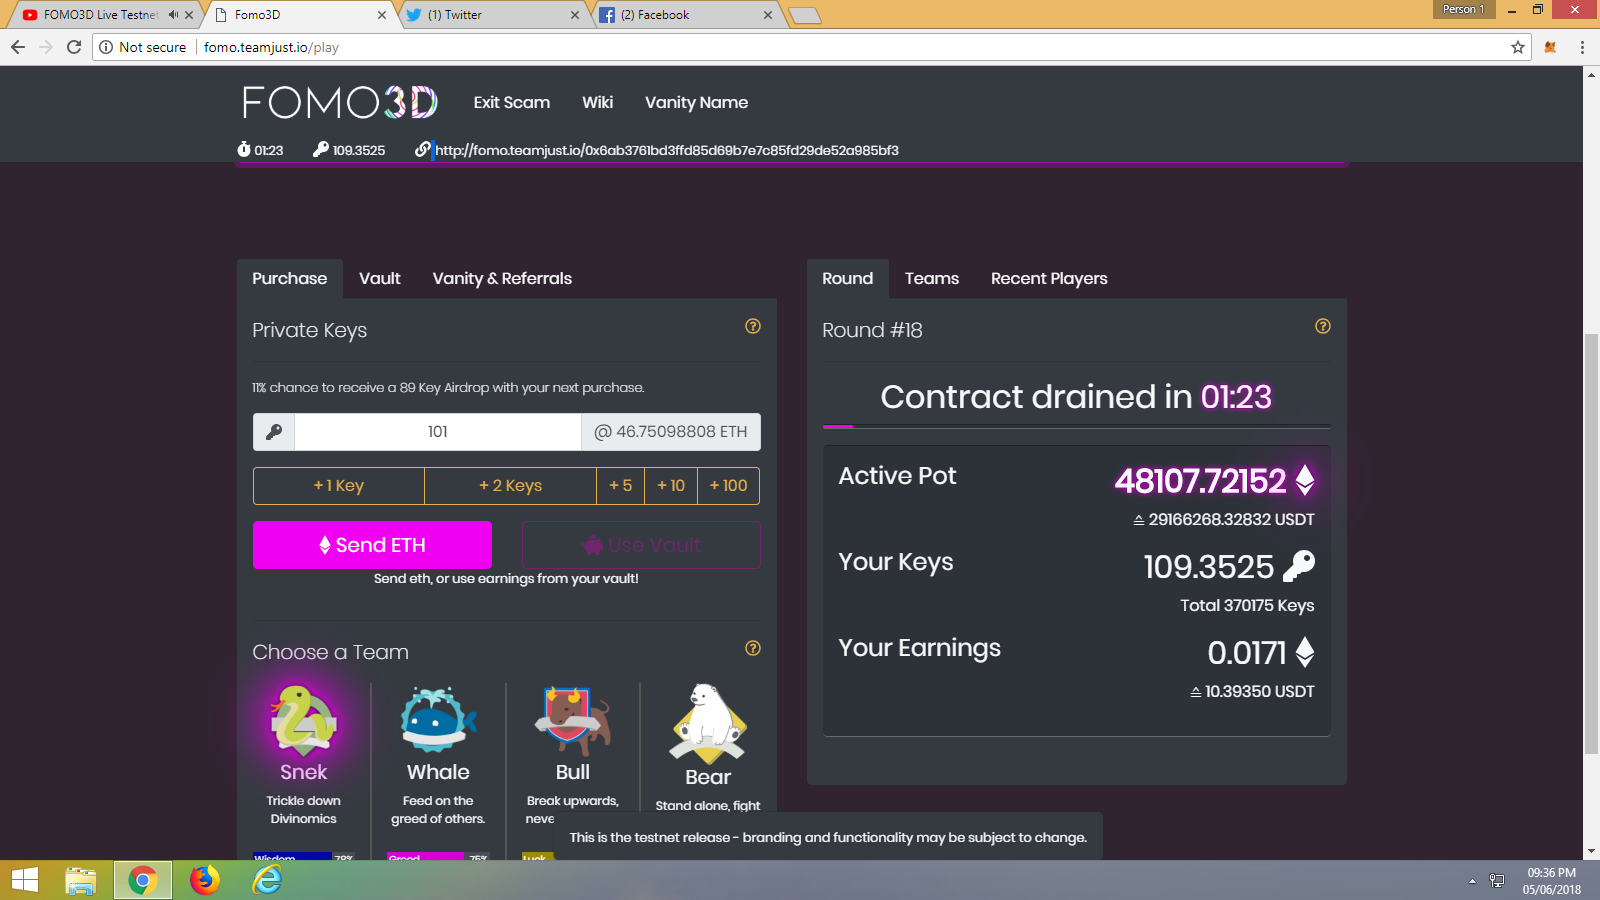Image resolution: width=1600 pixels, height=900 pixels.
Task: Switch to the Vault tab
Action: point(380,279)
